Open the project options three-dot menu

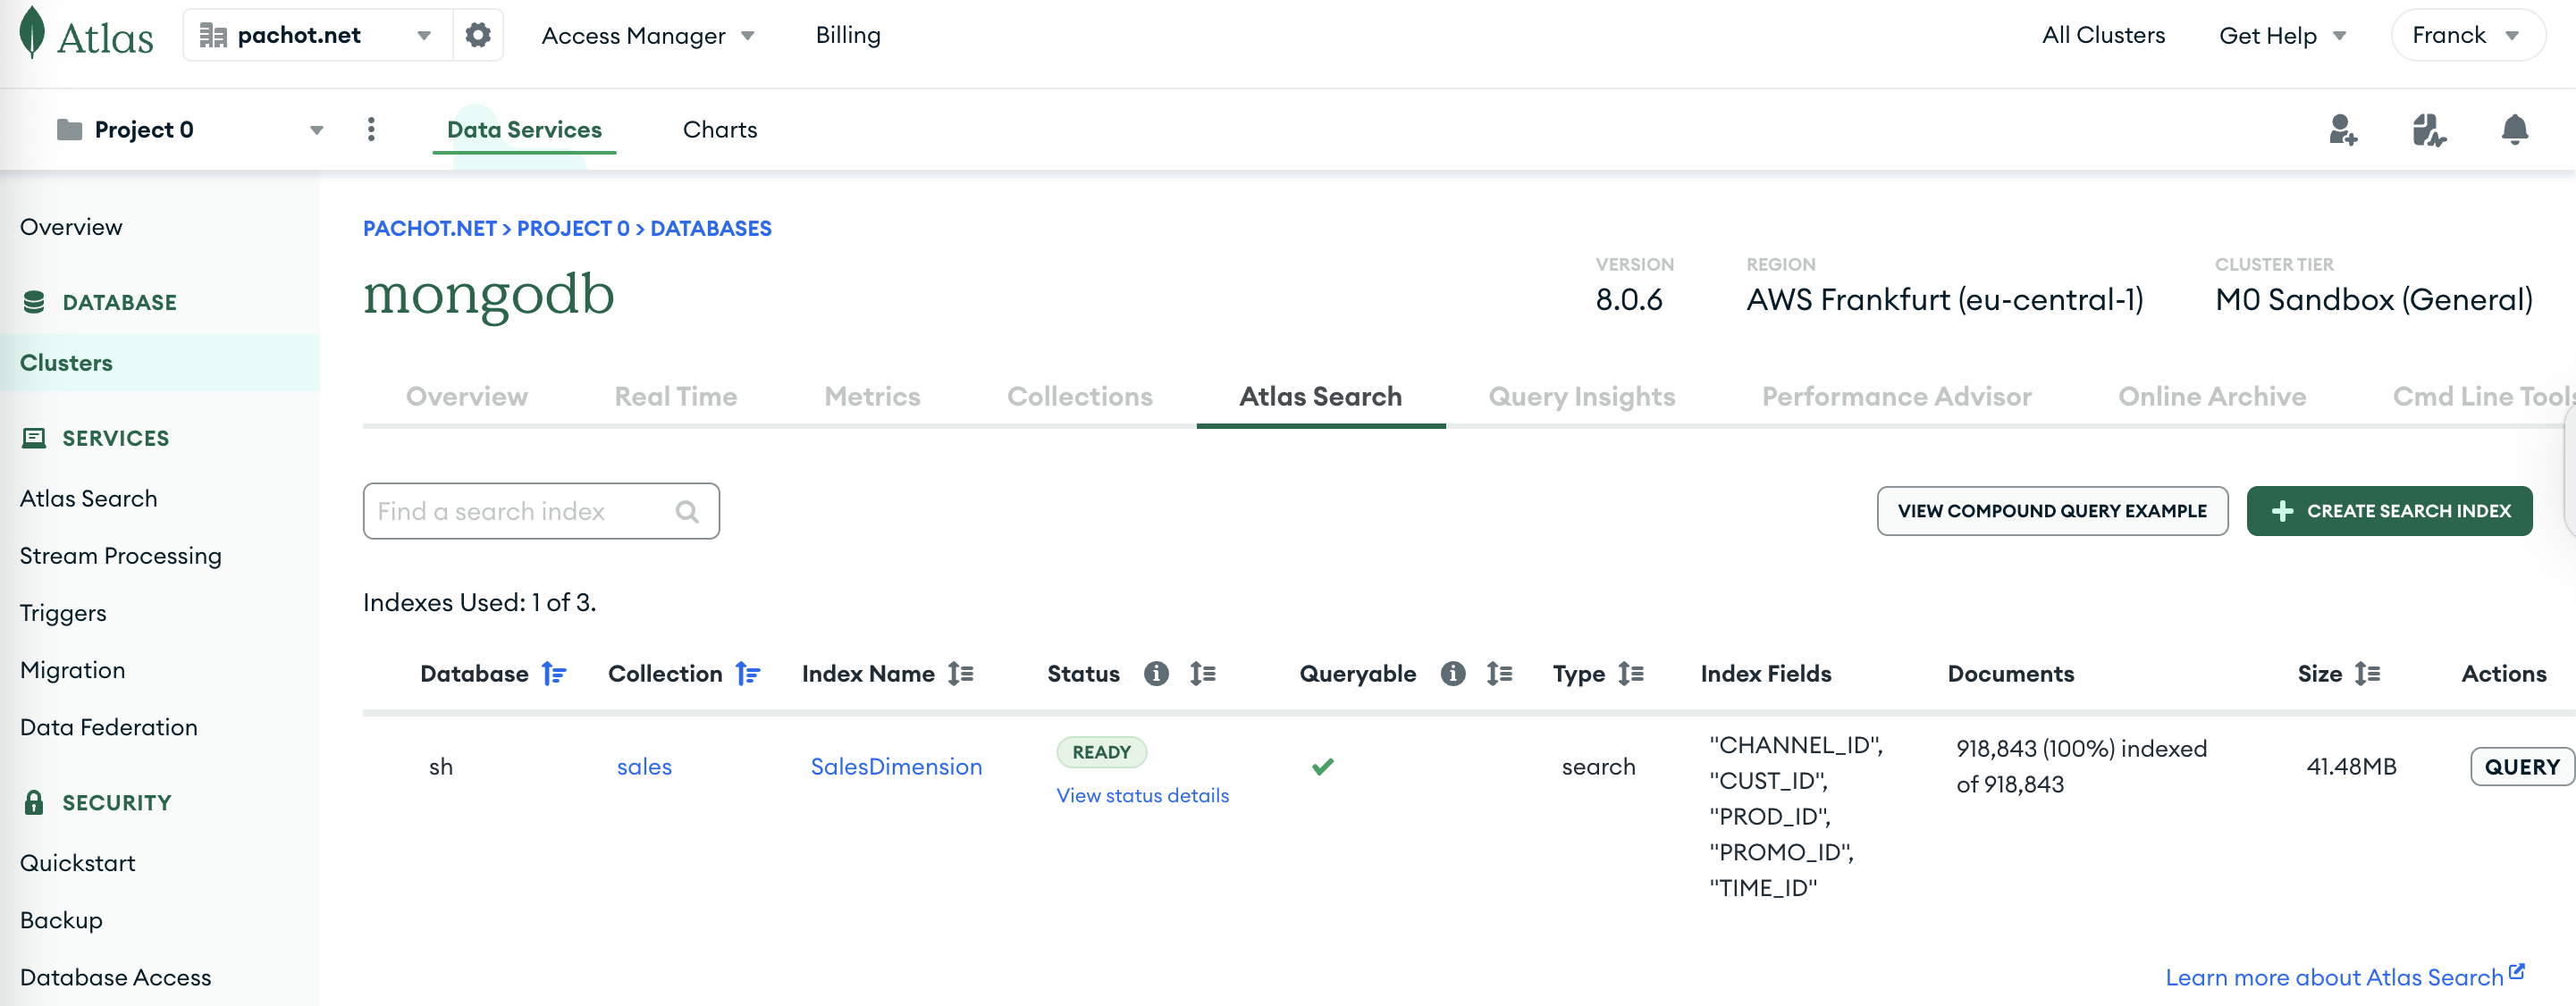371,129
